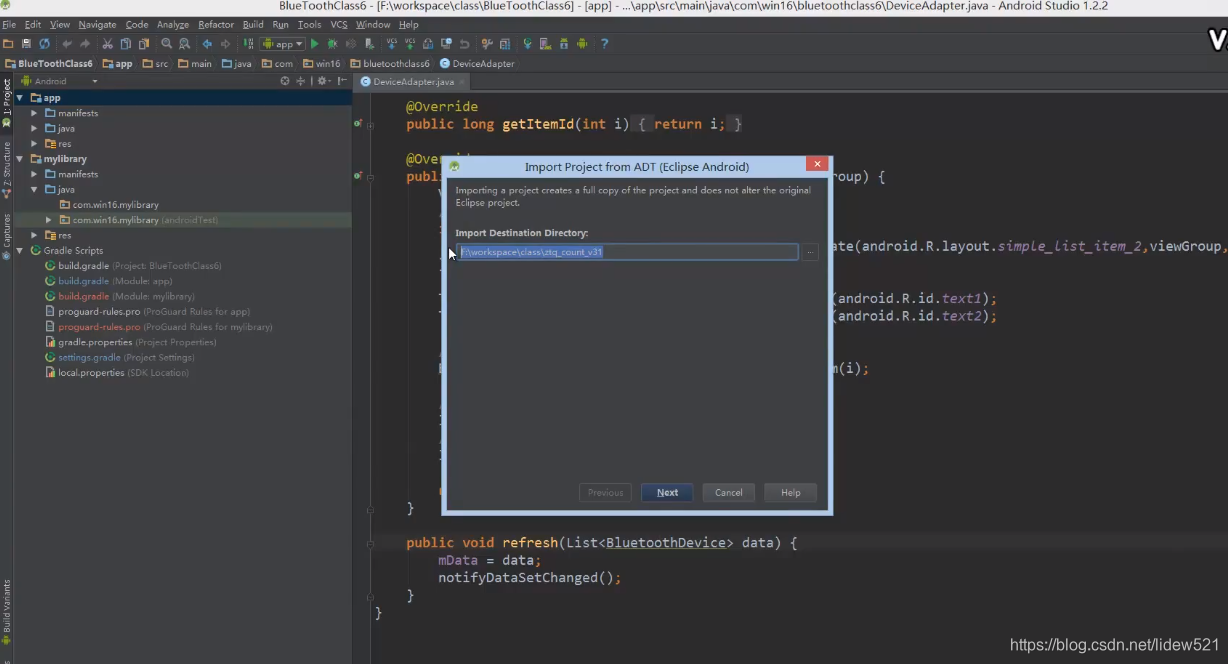Click the Revert changes icon

coord(465,44)
